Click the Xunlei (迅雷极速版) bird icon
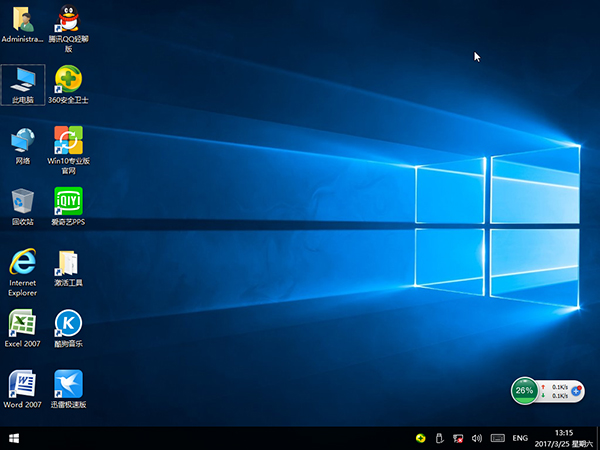This screenshot has height=450, width=600. (68, 384)
